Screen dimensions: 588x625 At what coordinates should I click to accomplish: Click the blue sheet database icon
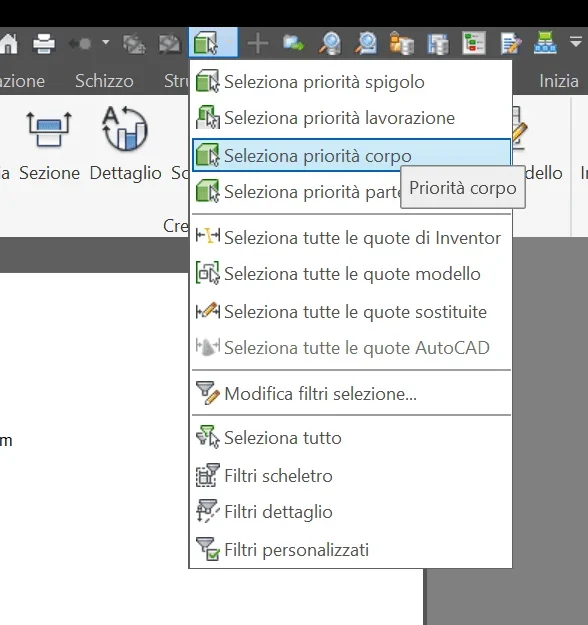tap(438, 43)
